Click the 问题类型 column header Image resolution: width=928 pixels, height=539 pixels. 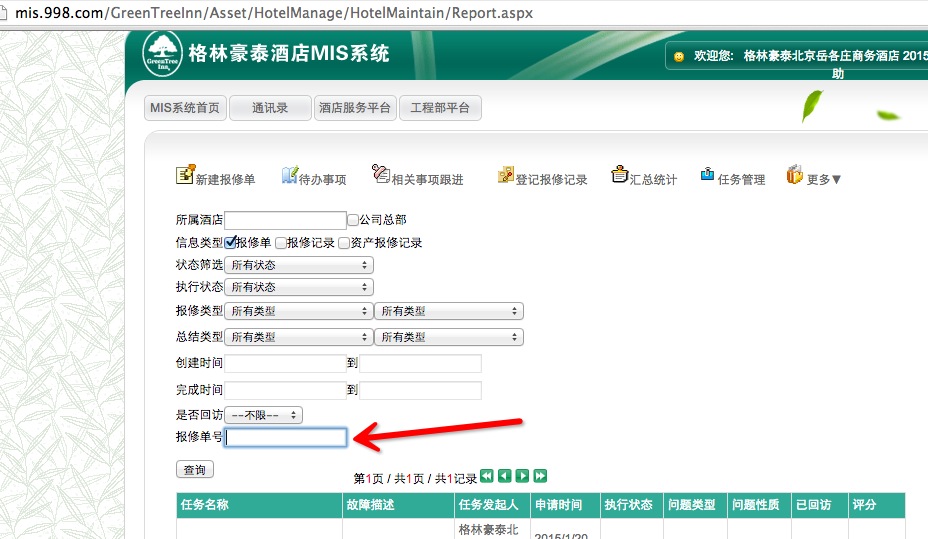pyautogui.click(x=695, y=505)
